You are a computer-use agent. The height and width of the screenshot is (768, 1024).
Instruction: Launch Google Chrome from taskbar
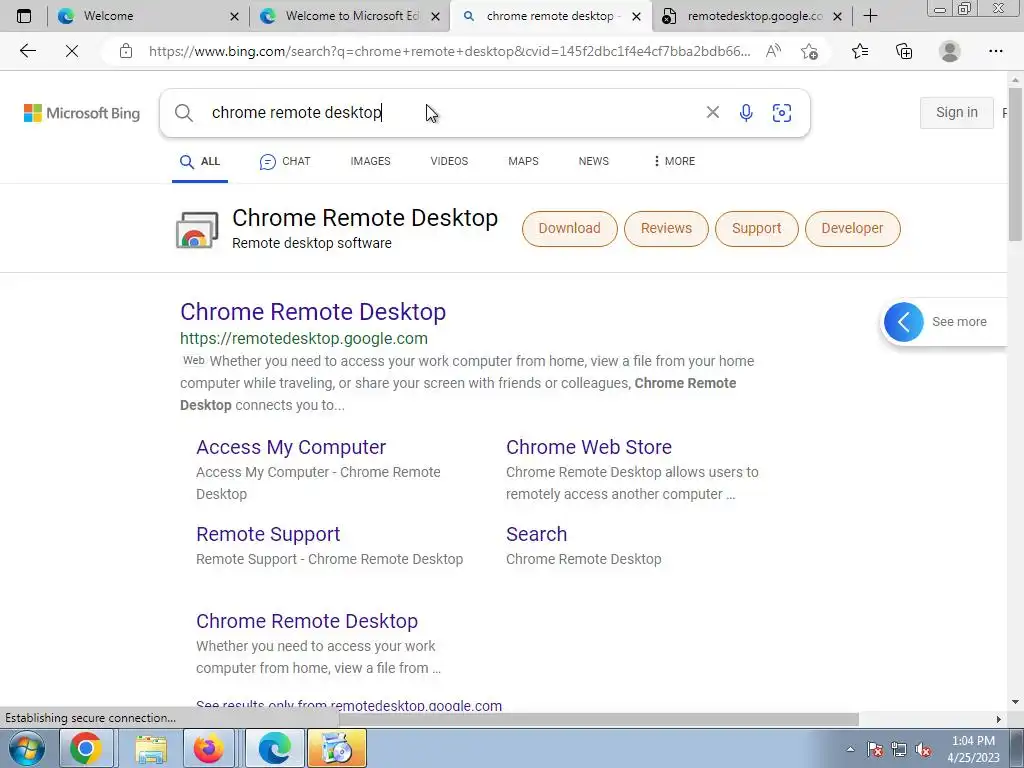[x=86, y=748]
